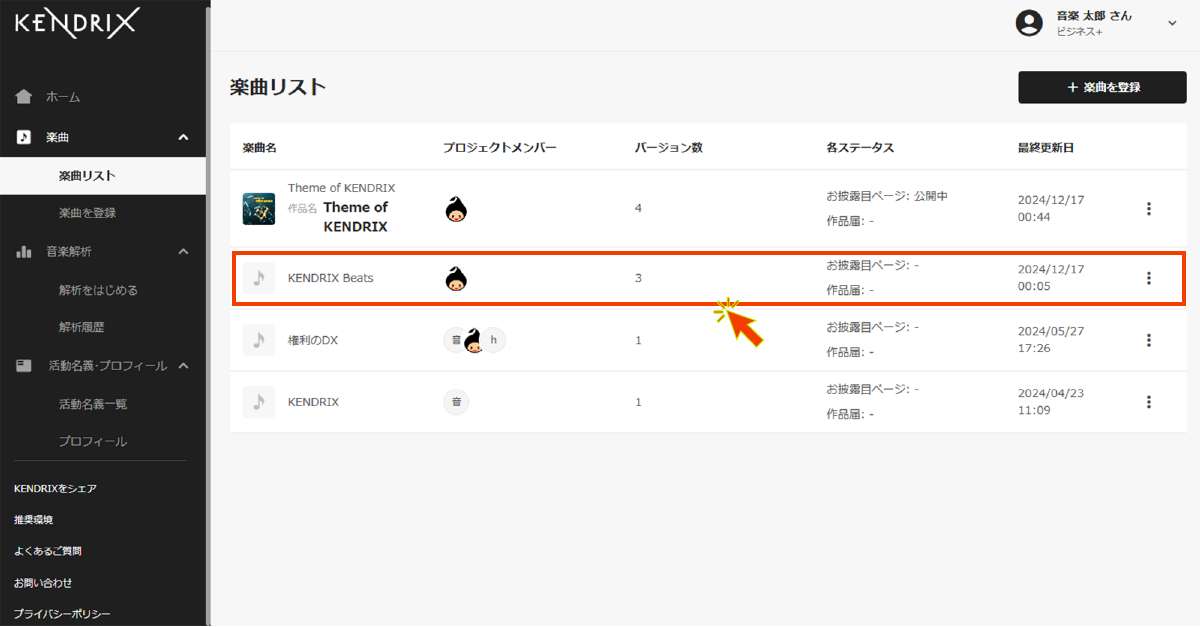Click the member avatar on KENDRIX Beats row
The width and height of the screenshot is (1200, 627).
coord(456,278)
